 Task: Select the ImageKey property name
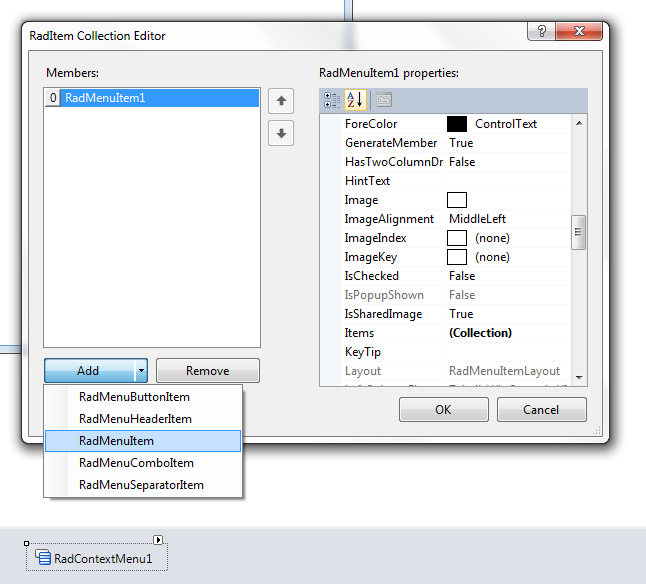[371, 257]
